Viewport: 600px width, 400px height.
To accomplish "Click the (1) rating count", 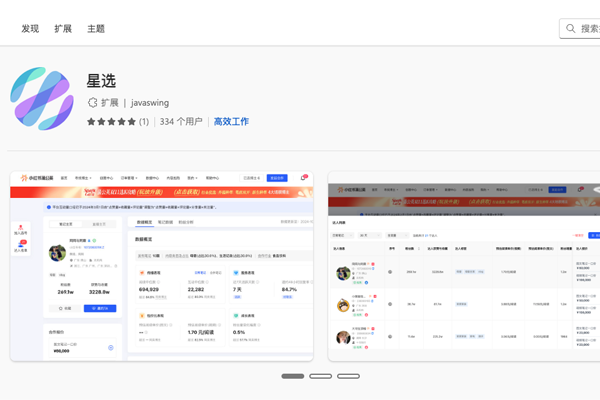I will click(x=144, y=122).
